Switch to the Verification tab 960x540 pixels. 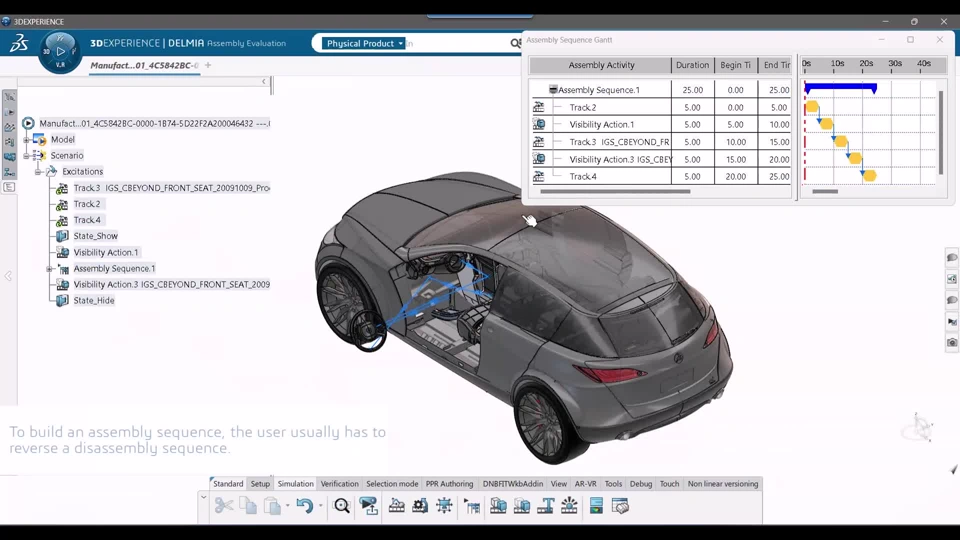[340, 484]
